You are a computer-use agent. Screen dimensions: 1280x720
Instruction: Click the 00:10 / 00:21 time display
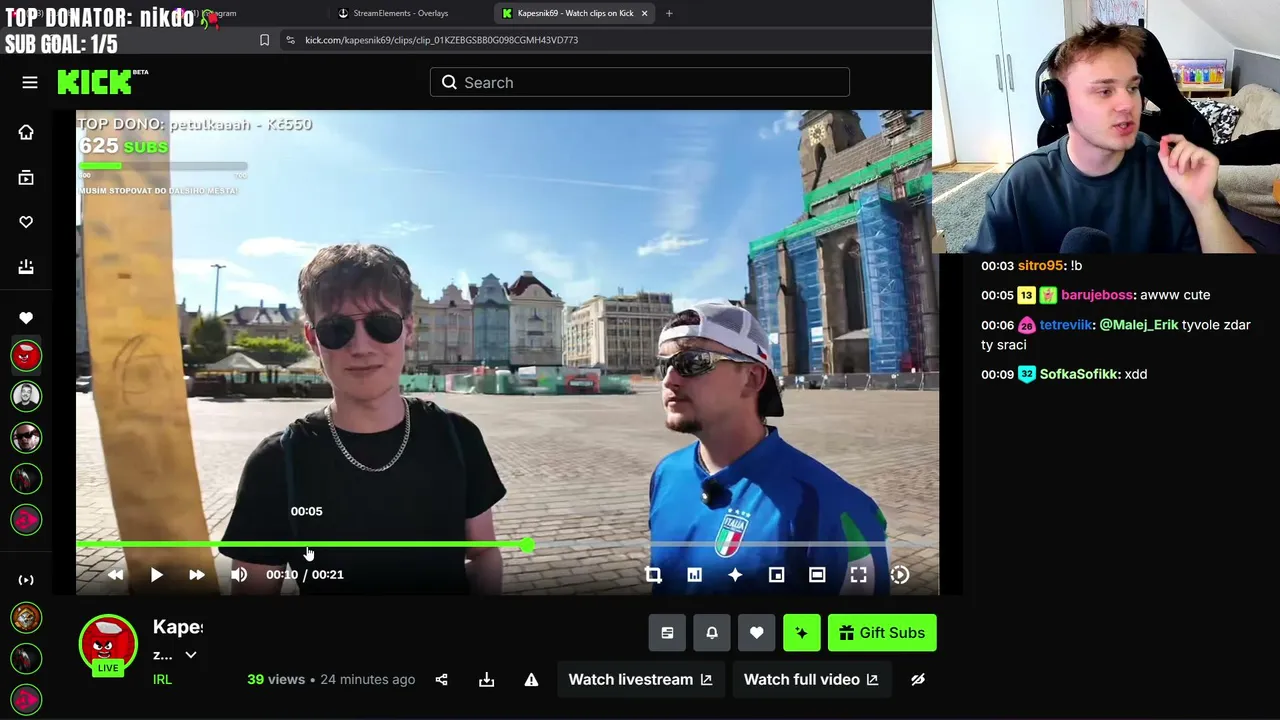[x=305, y=575]
